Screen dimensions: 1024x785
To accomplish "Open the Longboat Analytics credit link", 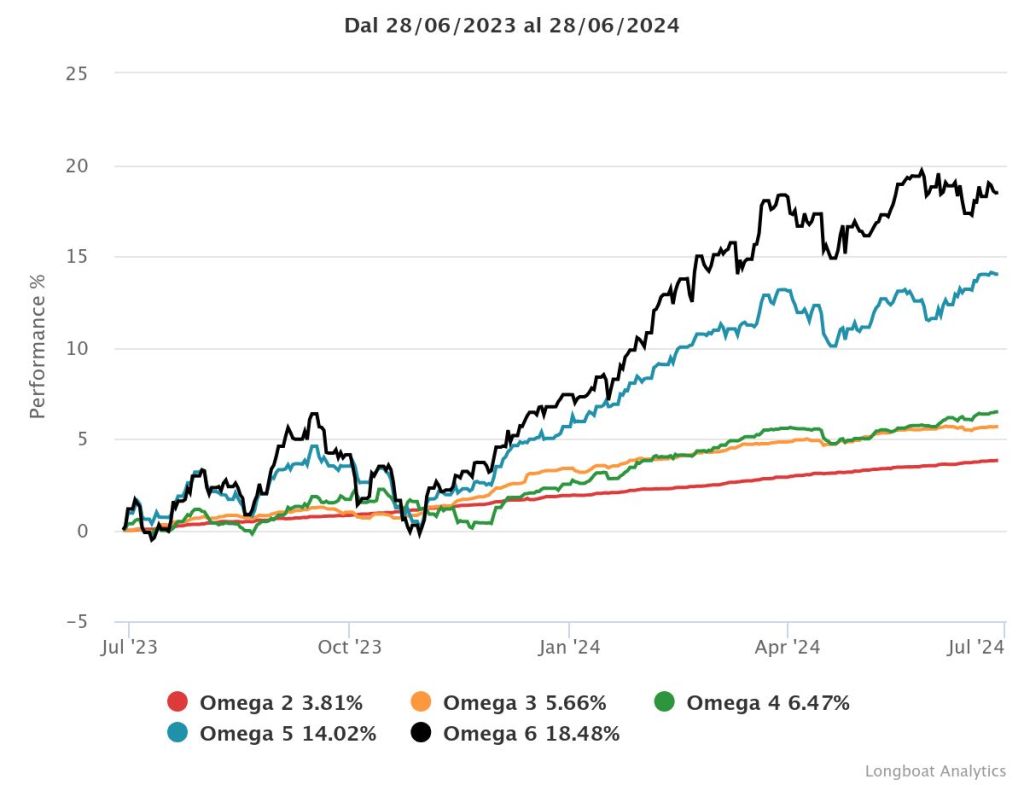I will pyautogui.click(x=935, y=770).
